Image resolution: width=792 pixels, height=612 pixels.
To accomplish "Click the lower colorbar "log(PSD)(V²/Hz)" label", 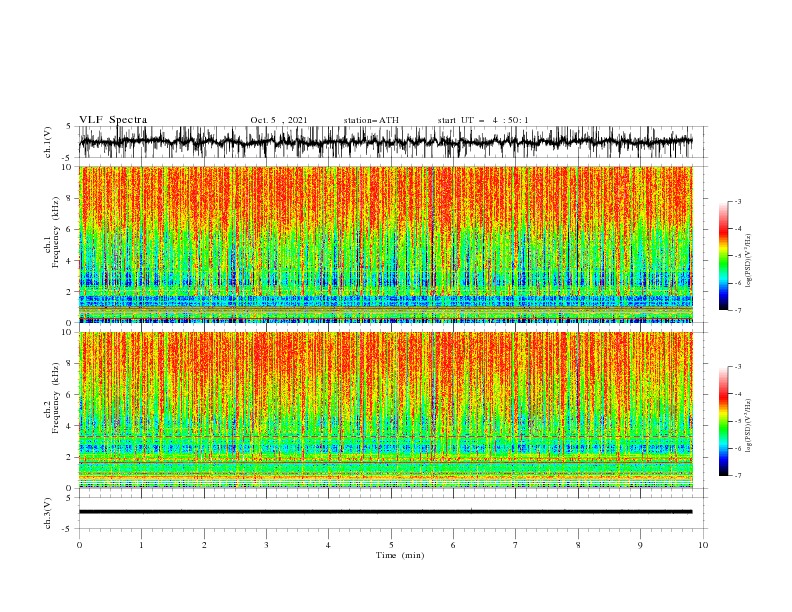I will (x=748, y=426).
